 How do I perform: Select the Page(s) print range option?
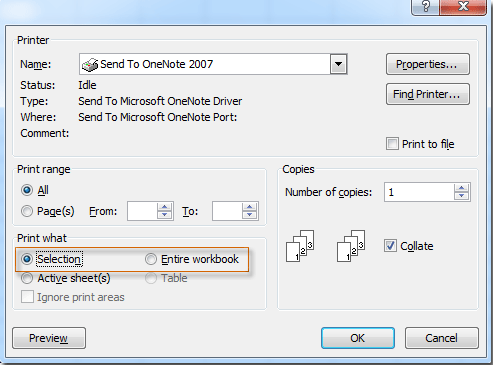[x=27, y=211]
